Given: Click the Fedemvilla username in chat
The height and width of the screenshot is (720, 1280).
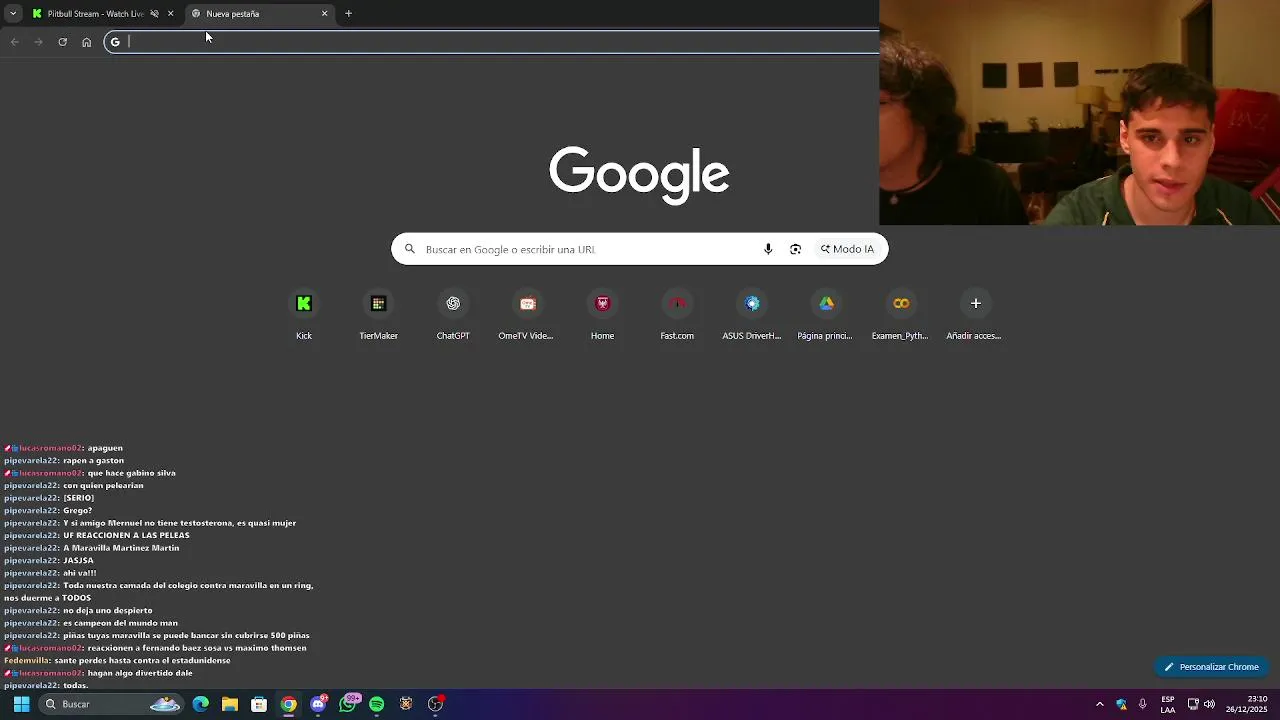Looking at the screenshot, I should point(26,661).
